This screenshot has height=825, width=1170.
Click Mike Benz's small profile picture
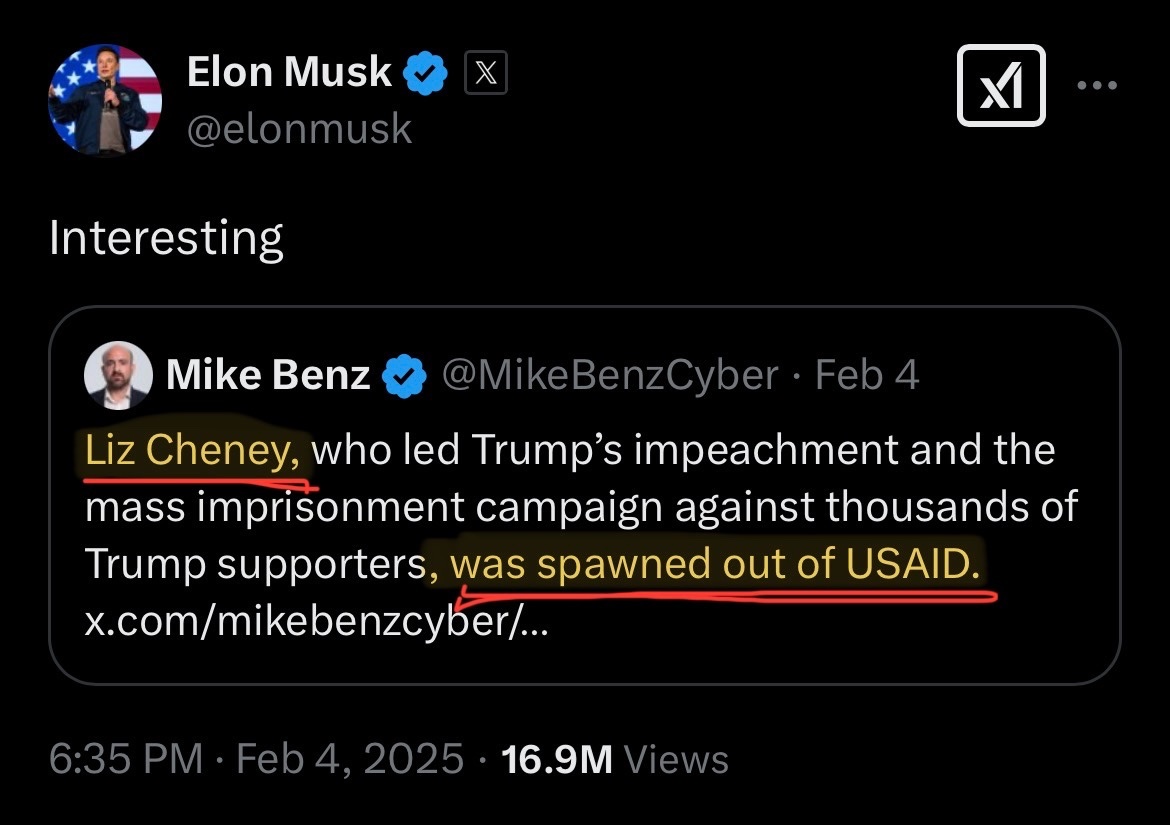coord(119,375)
